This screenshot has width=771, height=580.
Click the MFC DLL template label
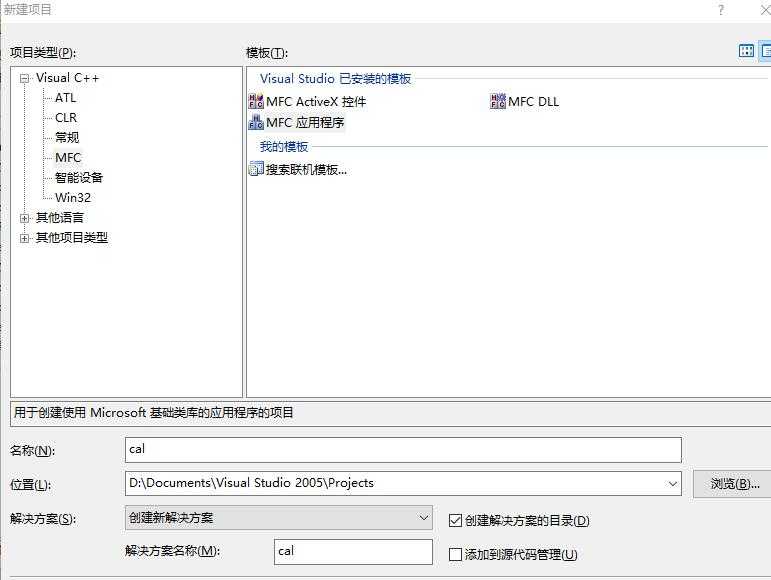(534, 102)
